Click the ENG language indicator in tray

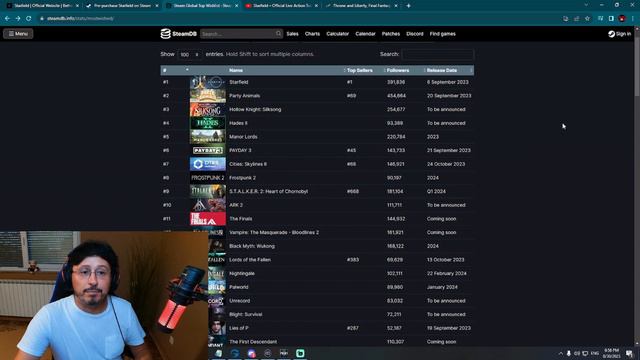click(595, 353)
